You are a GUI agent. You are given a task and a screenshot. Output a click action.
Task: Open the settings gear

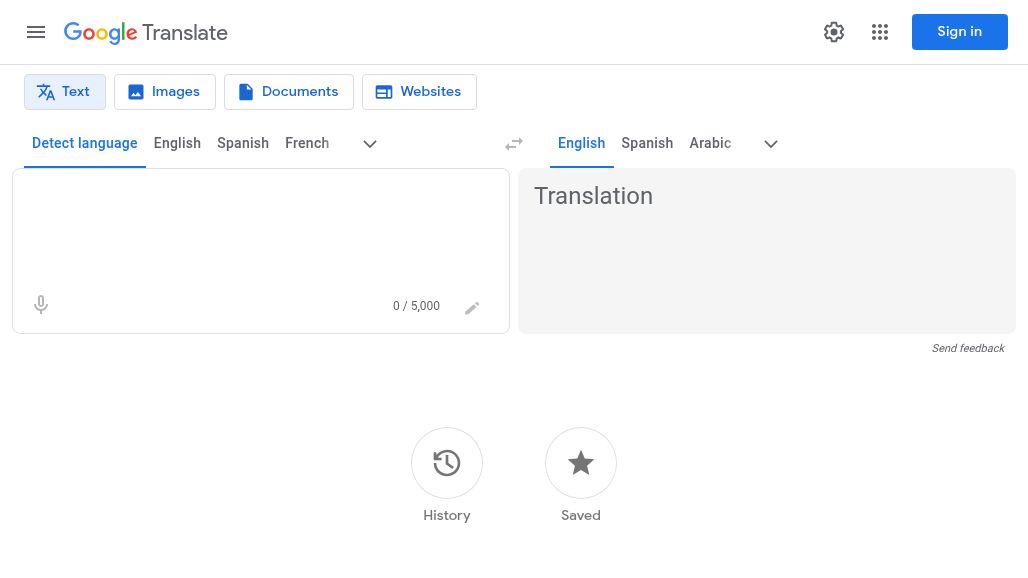click(834, 32)
